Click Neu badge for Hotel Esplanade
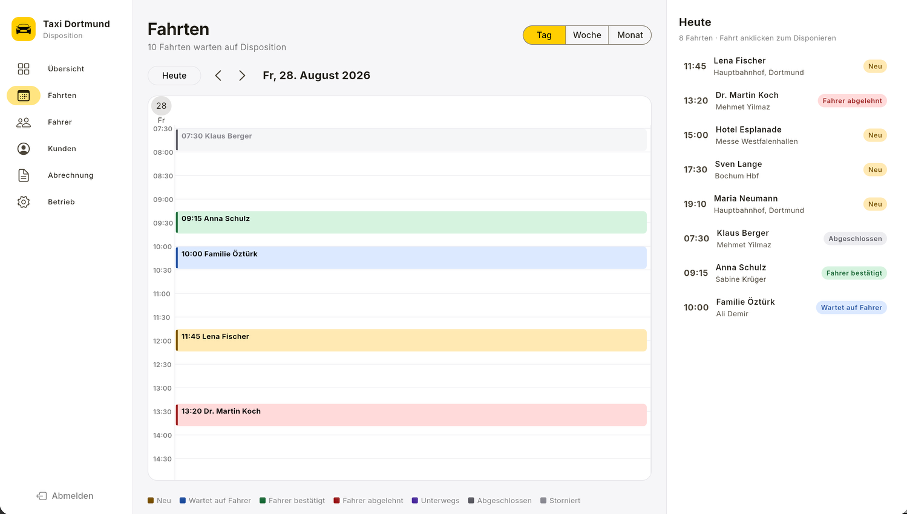The height and width of the screenshot is (514, 908). click(x=875, y=135)
